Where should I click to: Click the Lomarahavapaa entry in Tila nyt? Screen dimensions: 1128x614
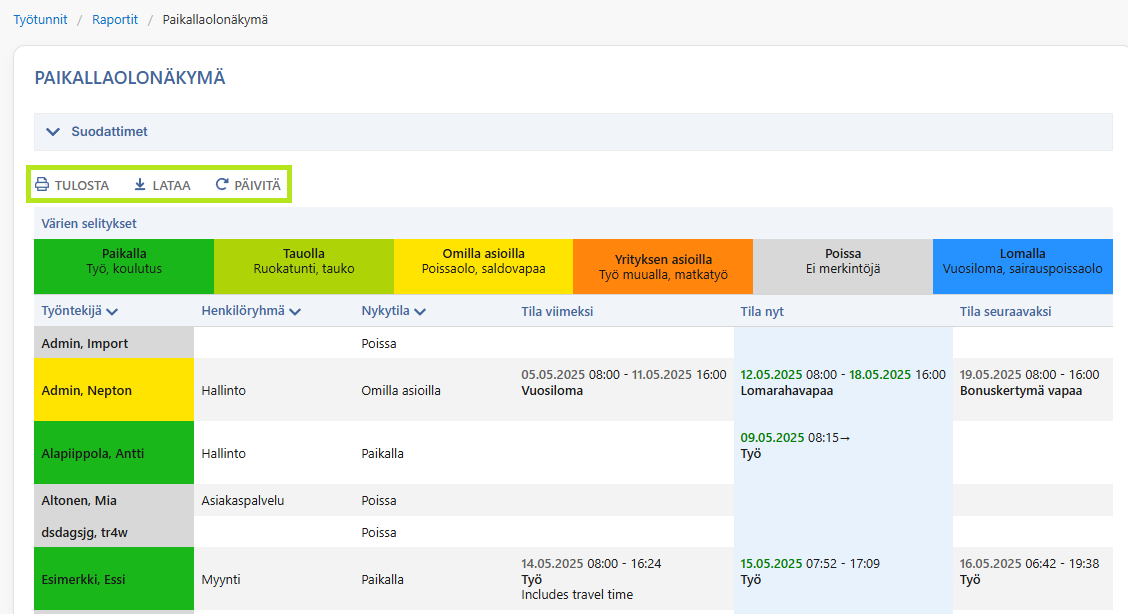787,391
